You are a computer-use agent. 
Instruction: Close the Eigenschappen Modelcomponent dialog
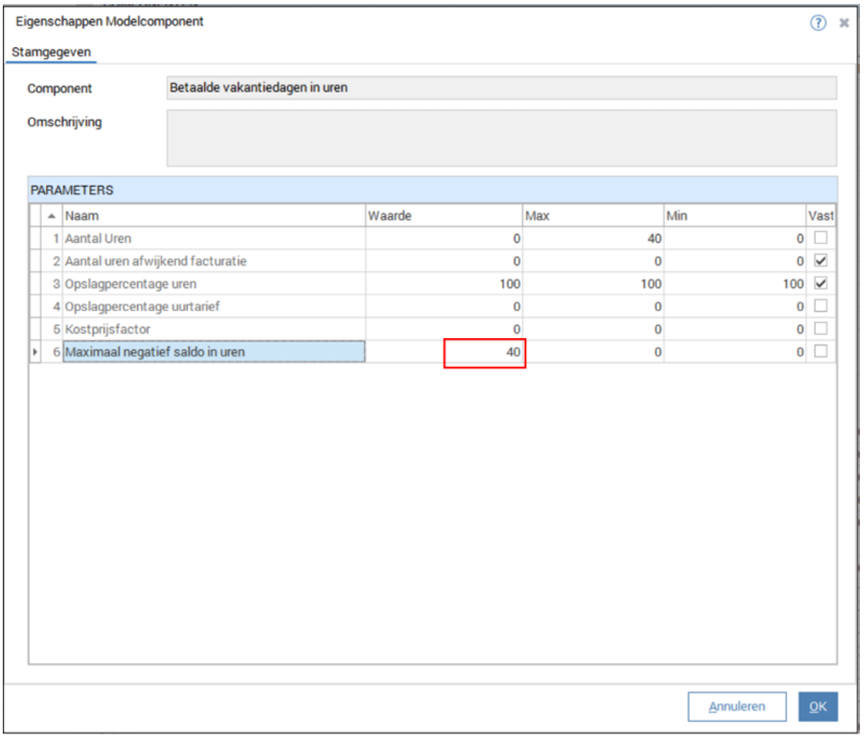(x=844, y=23)
